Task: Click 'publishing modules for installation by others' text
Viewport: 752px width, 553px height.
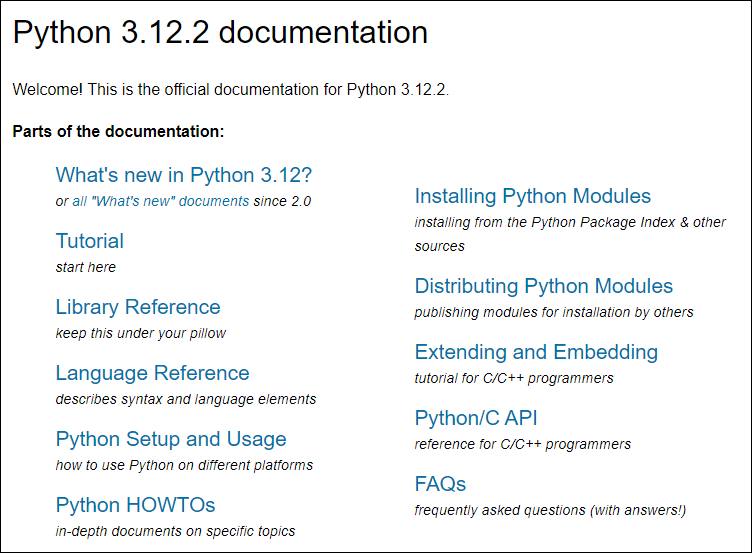Action: click(554, 312)
